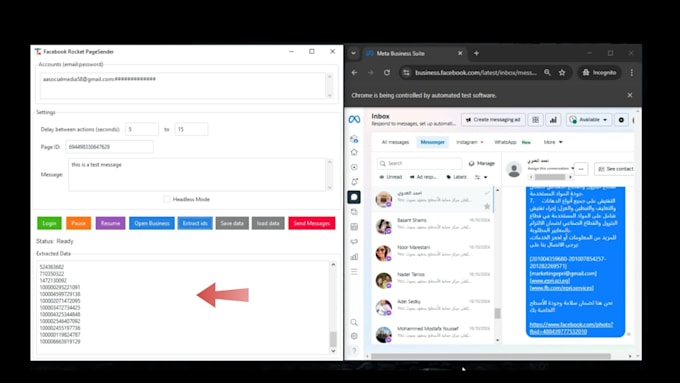Screen dimensions: 680x383
Task: Click the Message text box
Action: point(197,175)
